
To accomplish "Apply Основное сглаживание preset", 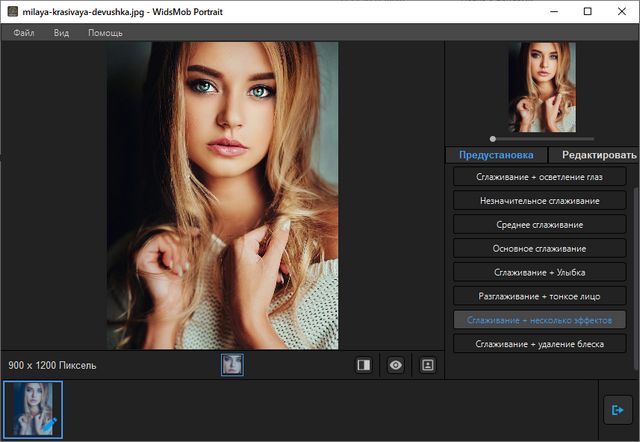I will pyautogui.click(x=539, y=249).
